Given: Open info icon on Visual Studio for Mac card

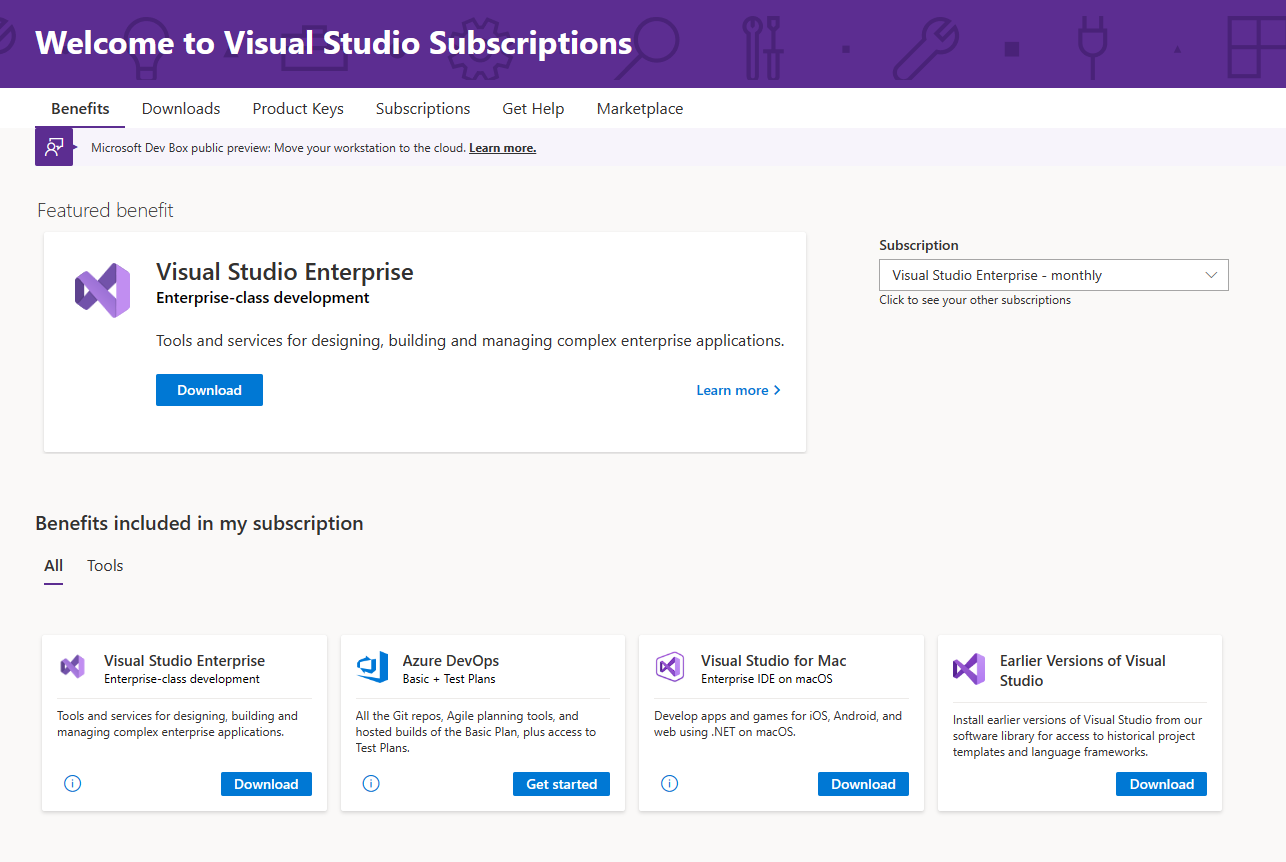Looking at the screenshot, I should click(670, 783).
